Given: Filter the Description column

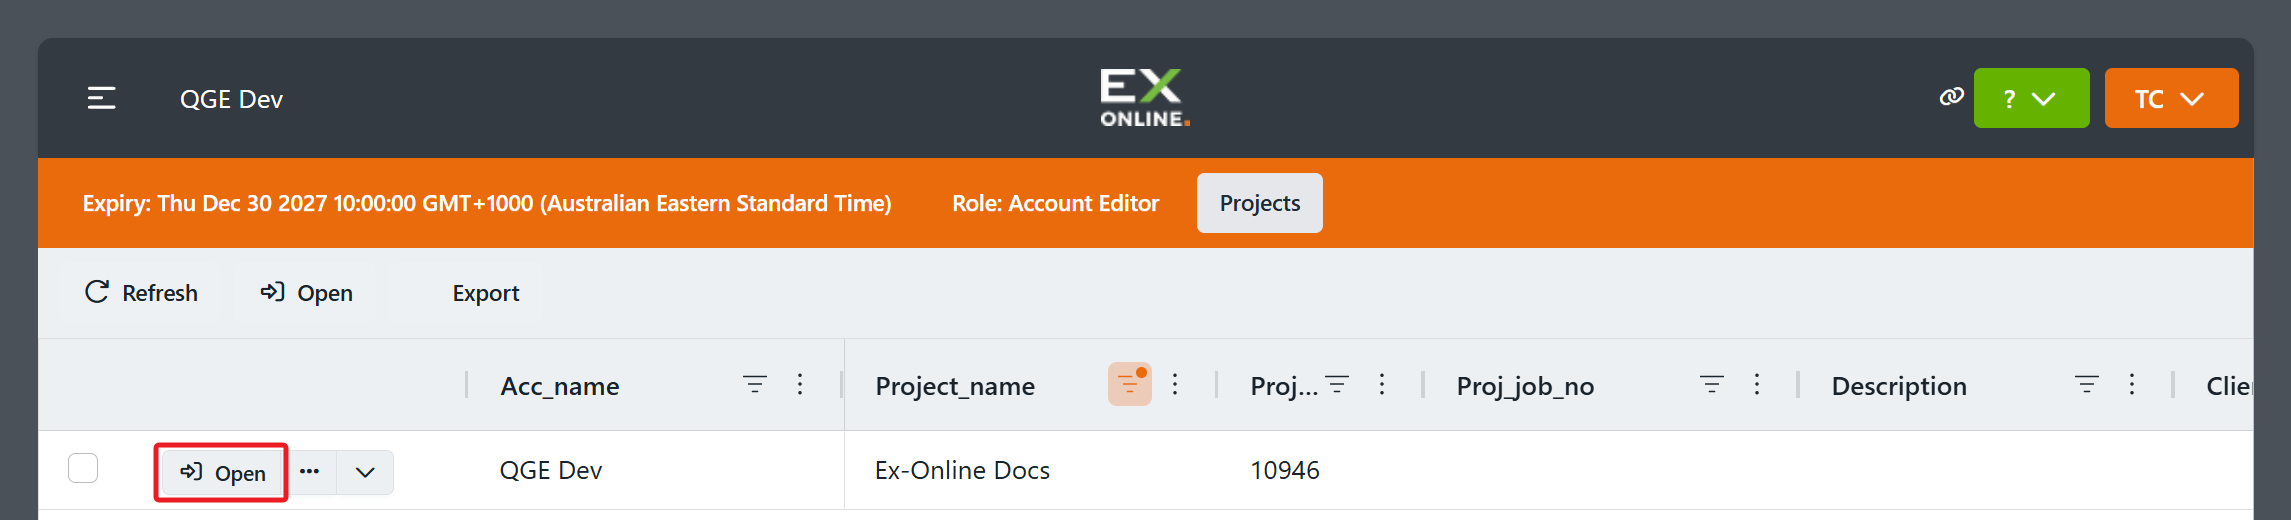Looking at the screenshot, I should click(x=2087, y=384).
